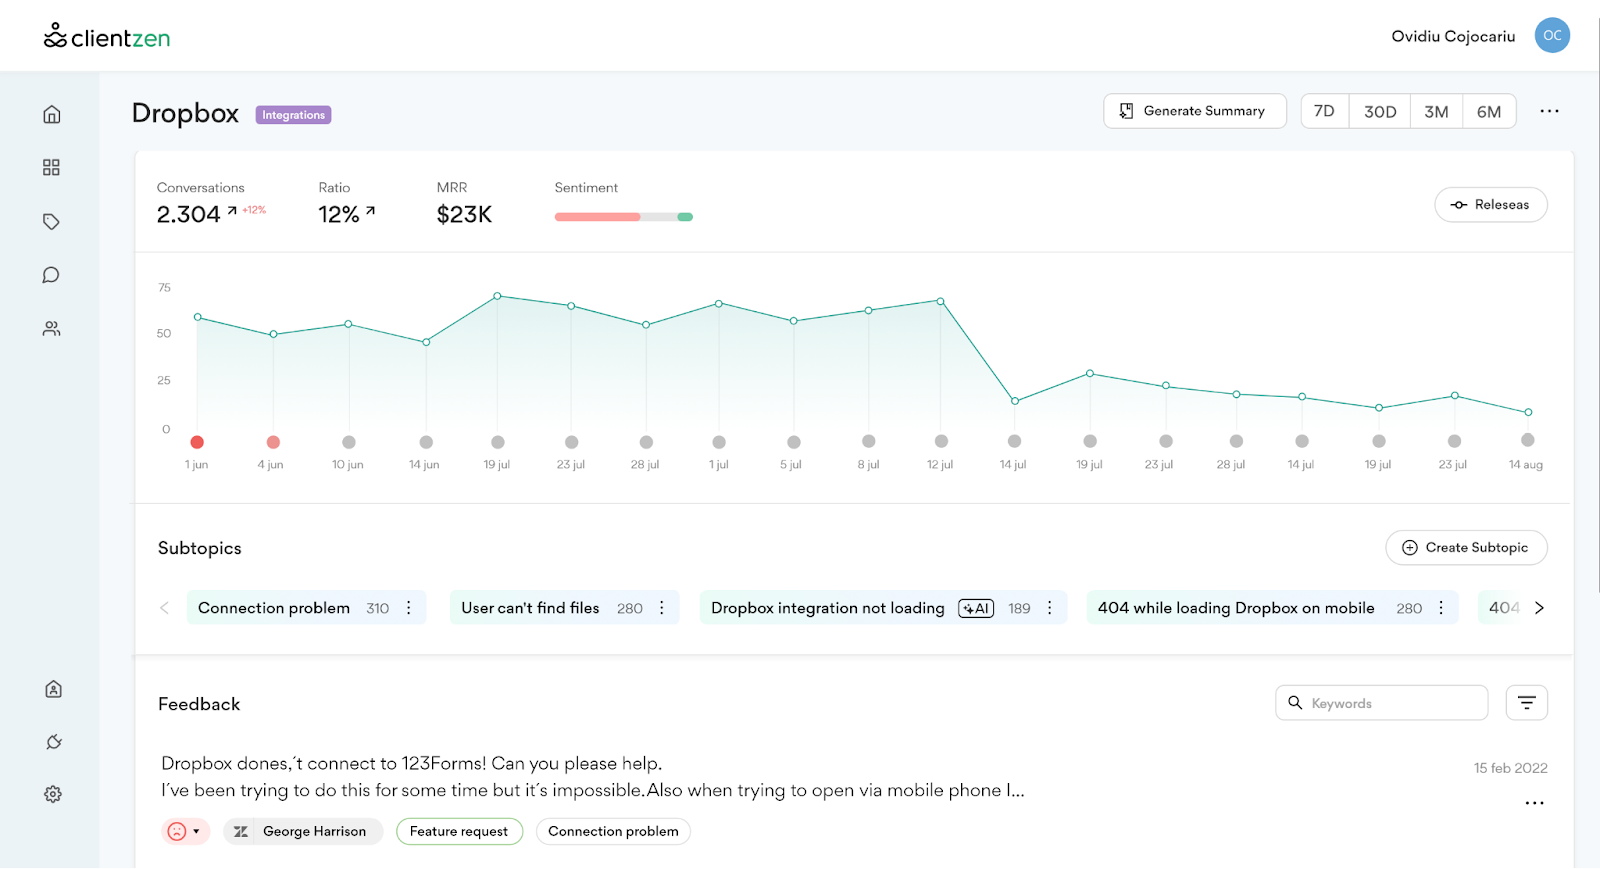This screenshot has height=869, width=1600.
Task: Click the 12 jul timeline marker
Action: pos(941,441)
